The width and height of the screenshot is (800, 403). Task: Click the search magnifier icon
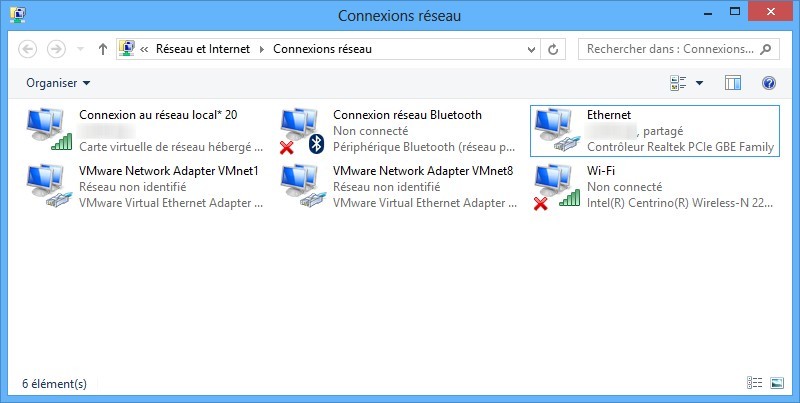coord(765,49)
